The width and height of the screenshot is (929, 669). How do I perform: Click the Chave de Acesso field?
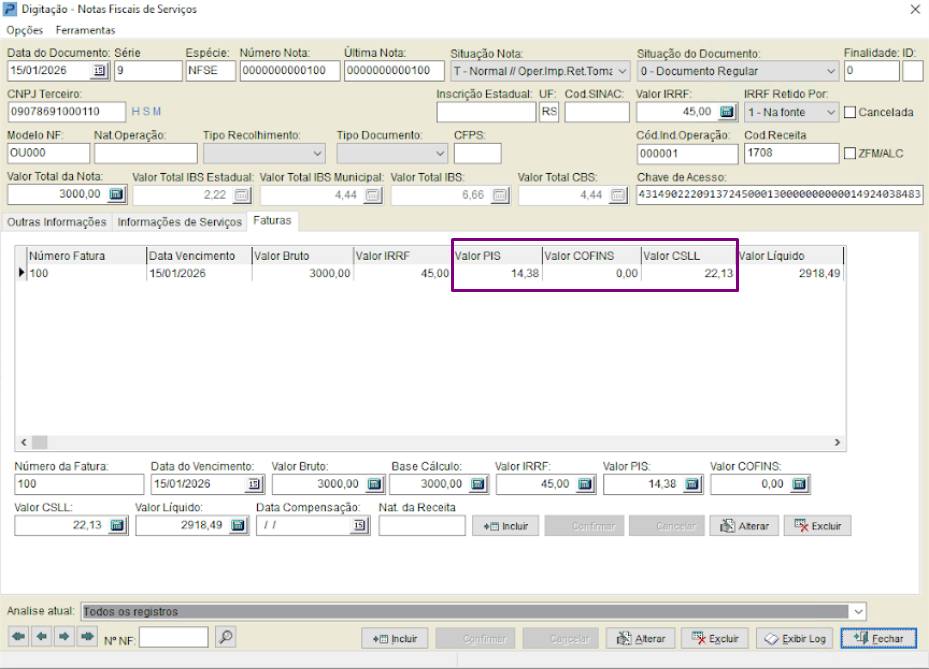[x=779, y=194]
